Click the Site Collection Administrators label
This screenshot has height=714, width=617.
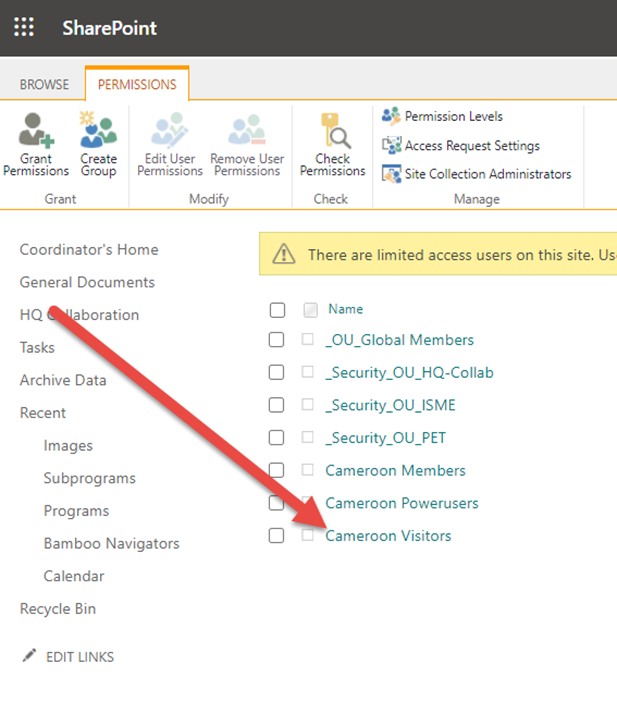click(488, 174)
